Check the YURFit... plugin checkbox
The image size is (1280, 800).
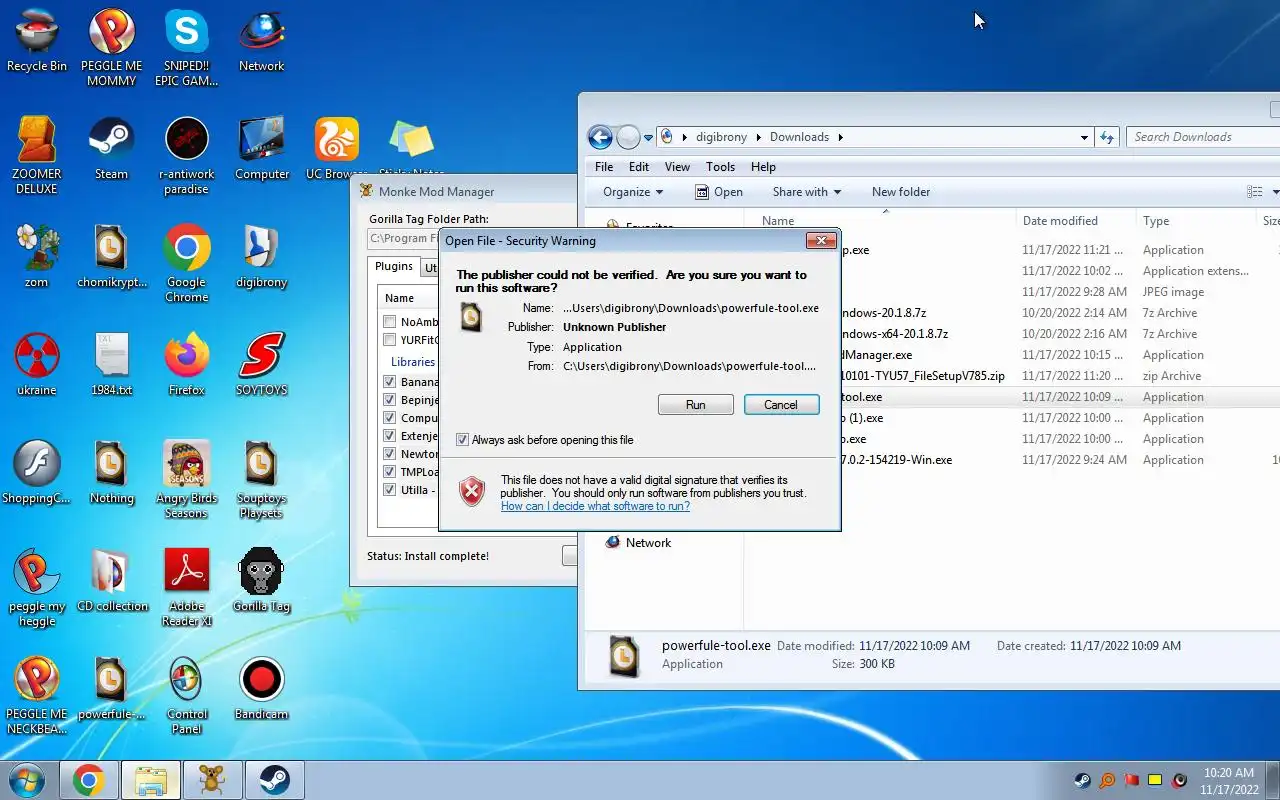pos(390,340)
